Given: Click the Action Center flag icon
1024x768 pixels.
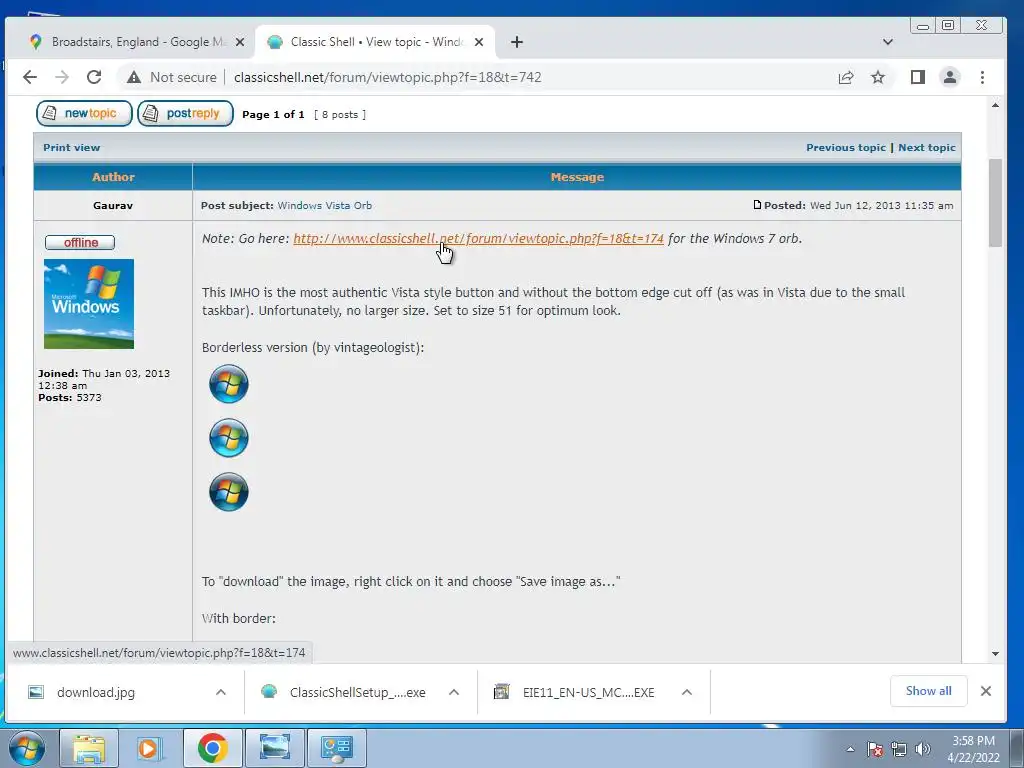Looking at the screenshot, I should click(875, 749).
